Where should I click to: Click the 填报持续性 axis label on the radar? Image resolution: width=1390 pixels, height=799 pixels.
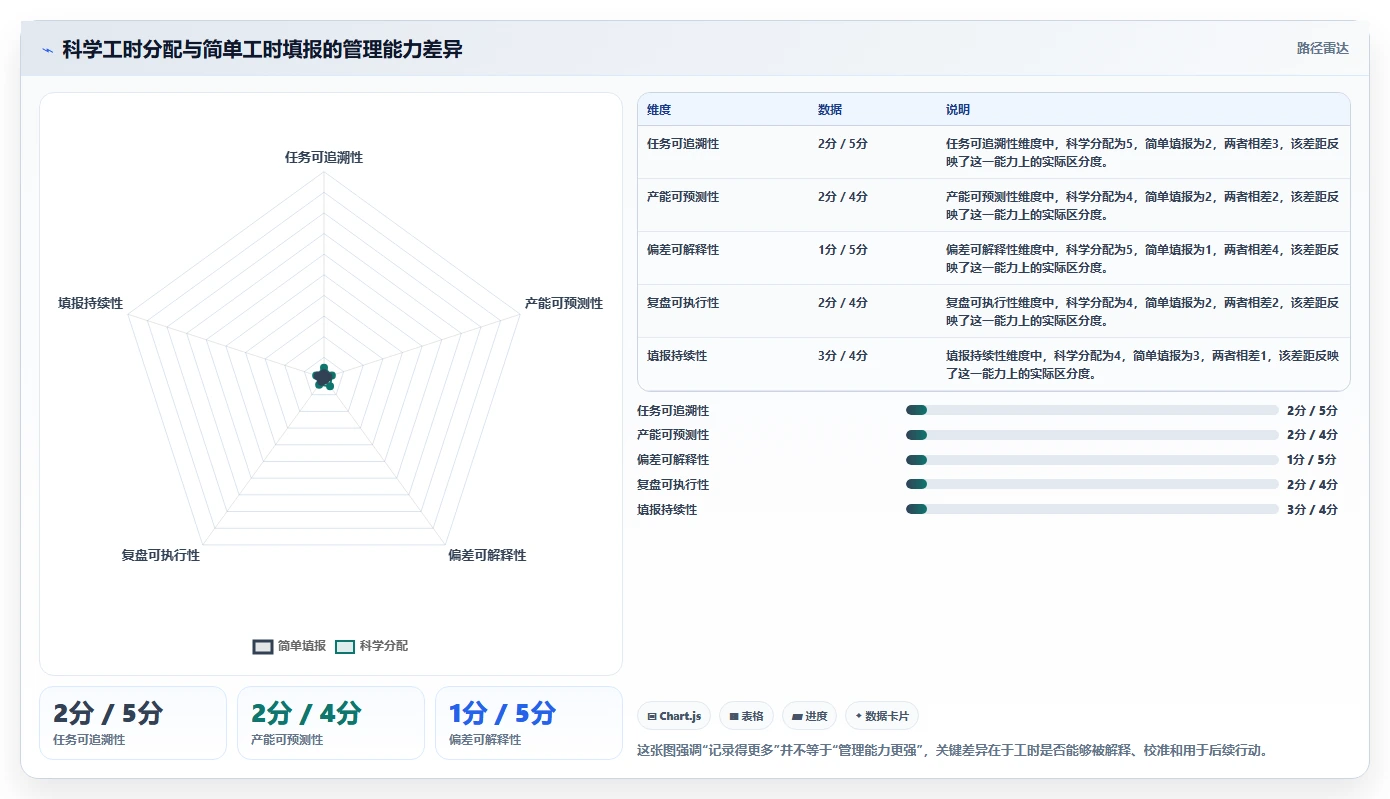click(x=90, y=303)
